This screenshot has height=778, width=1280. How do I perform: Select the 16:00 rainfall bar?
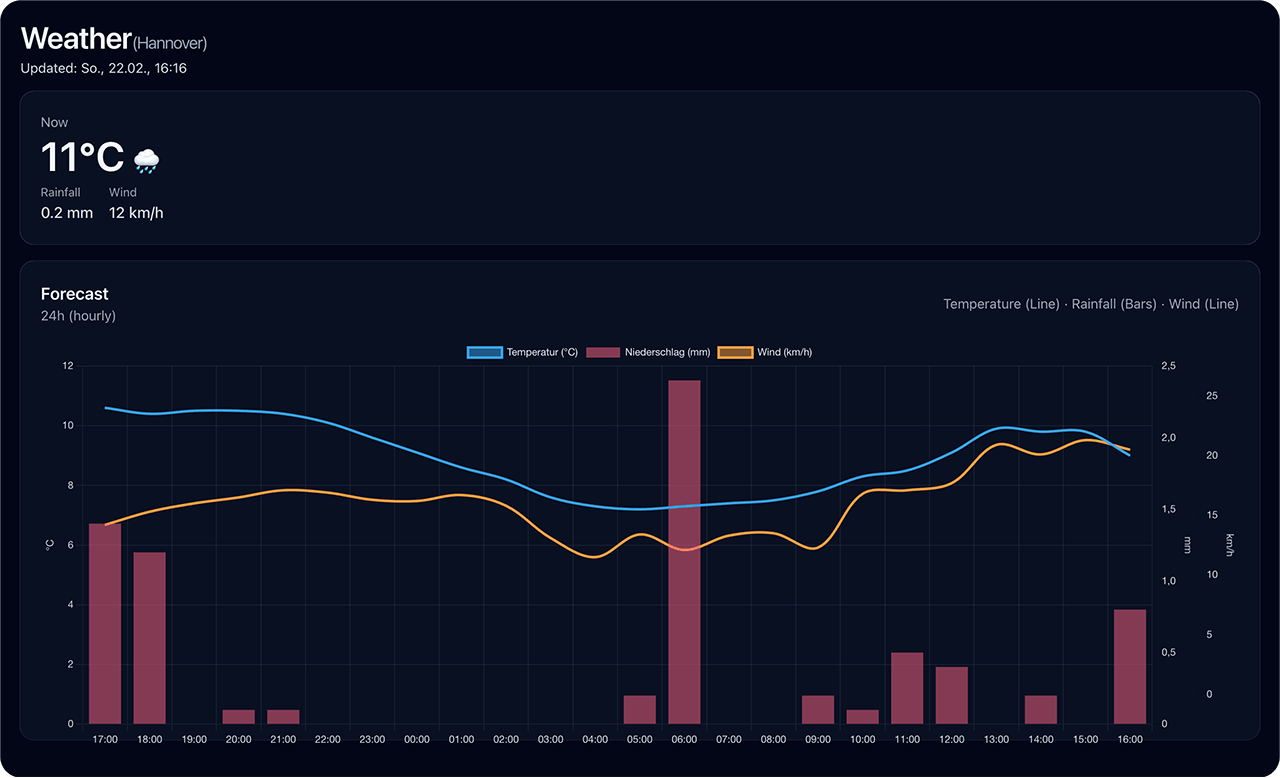[1129, 666]
